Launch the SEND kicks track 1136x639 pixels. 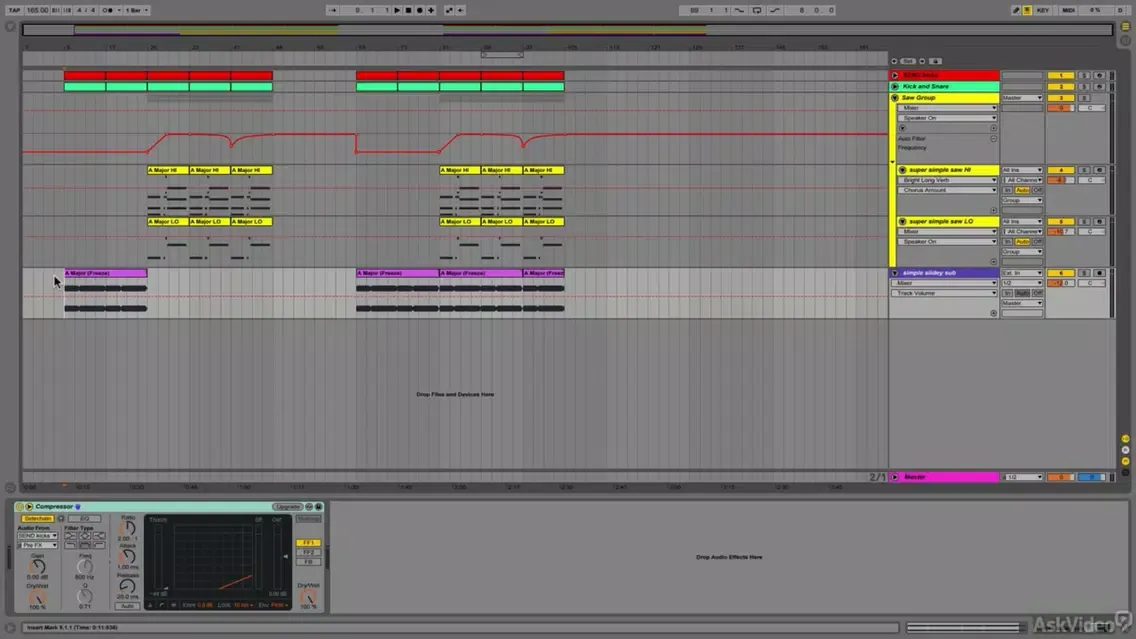(895, 75)
